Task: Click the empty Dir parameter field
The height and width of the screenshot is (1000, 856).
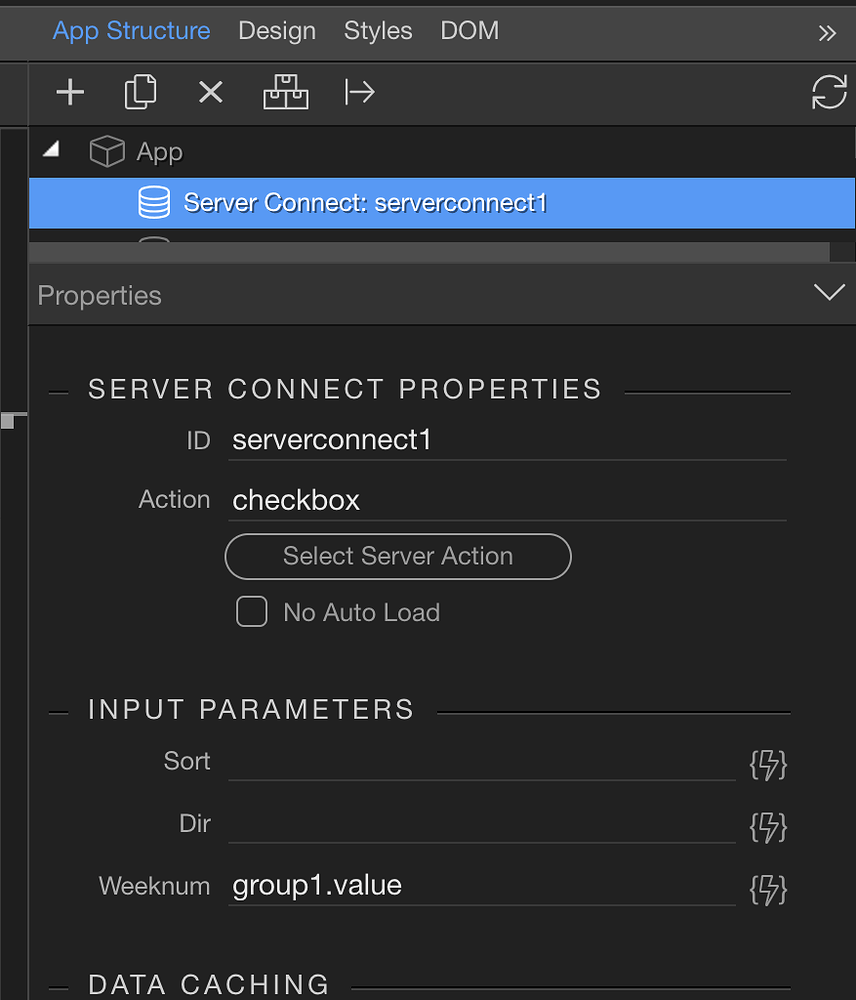Action: point(482,825)
